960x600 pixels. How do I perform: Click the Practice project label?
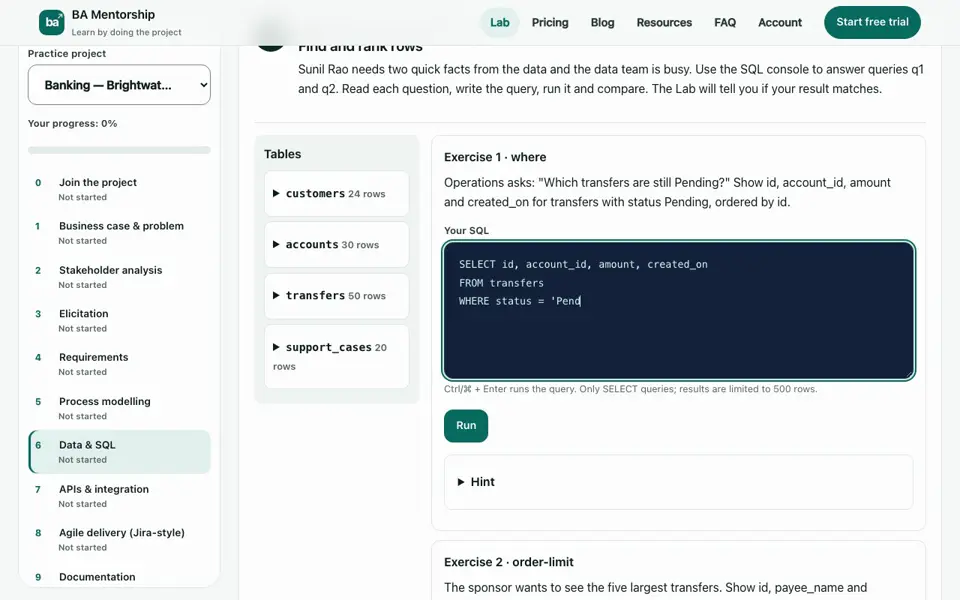67,53
